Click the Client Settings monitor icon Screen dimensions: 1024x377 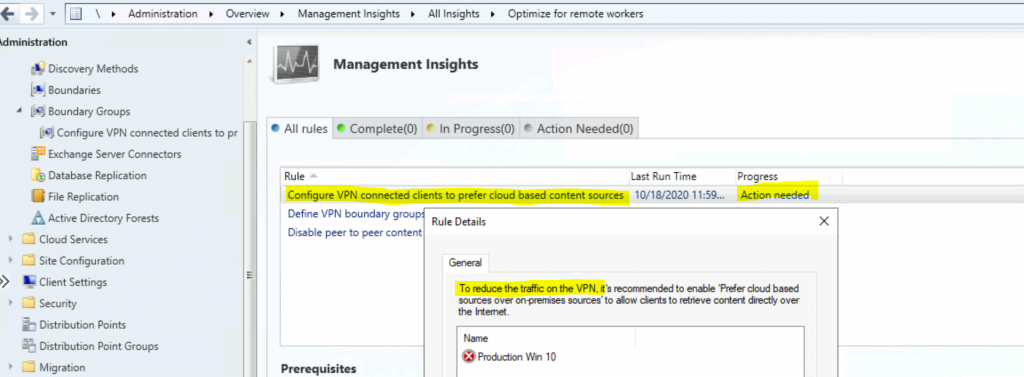coord(28,282)
